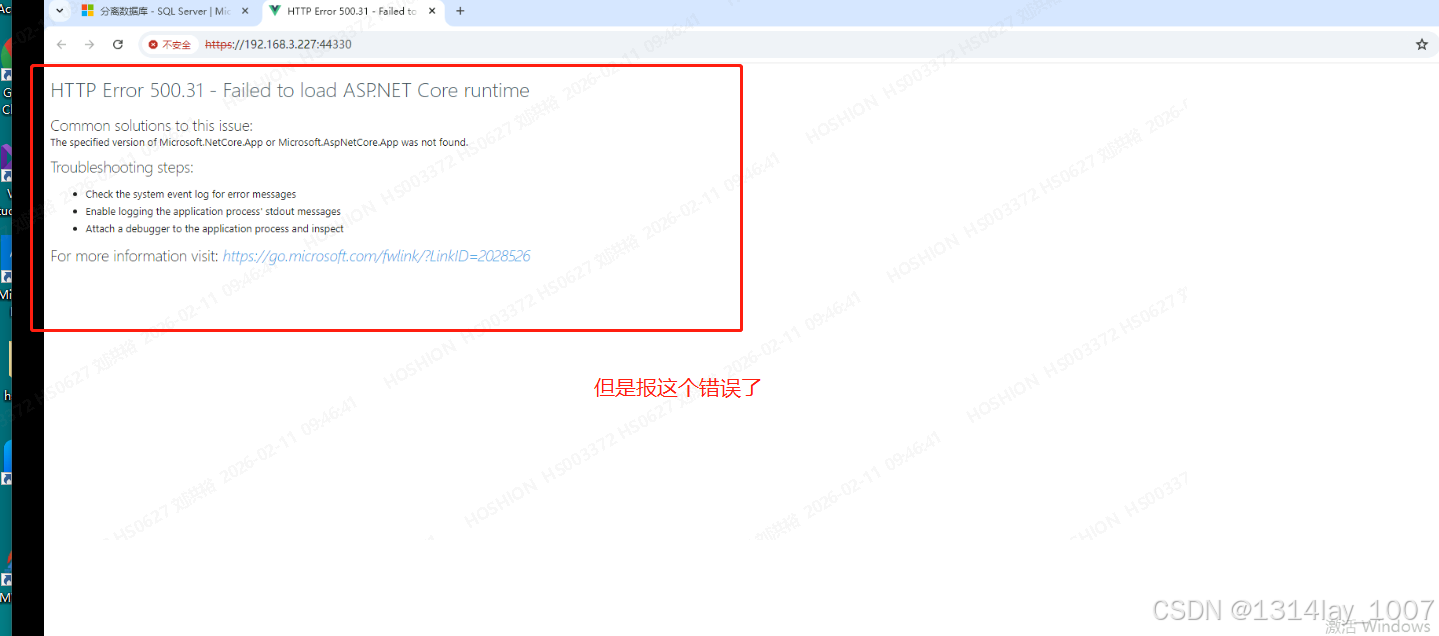Viewport: 1439px width, 636px height.
Task: Click the 'Microsoft.NetCore.App was not found' line
Action: point(259,142)
